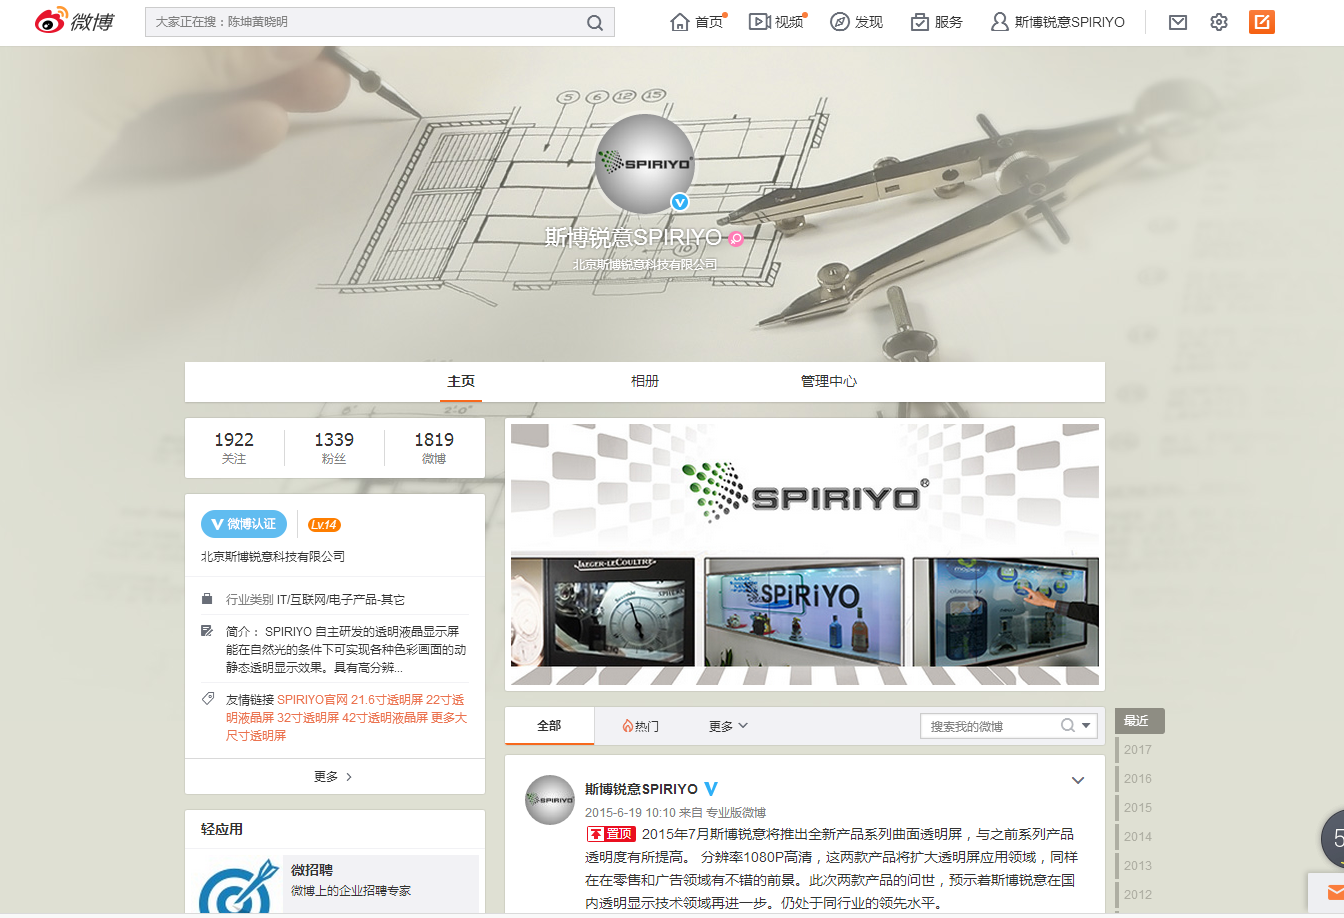
Task: Click the SPIRIYO profile avatar
Action: [645, 164]
